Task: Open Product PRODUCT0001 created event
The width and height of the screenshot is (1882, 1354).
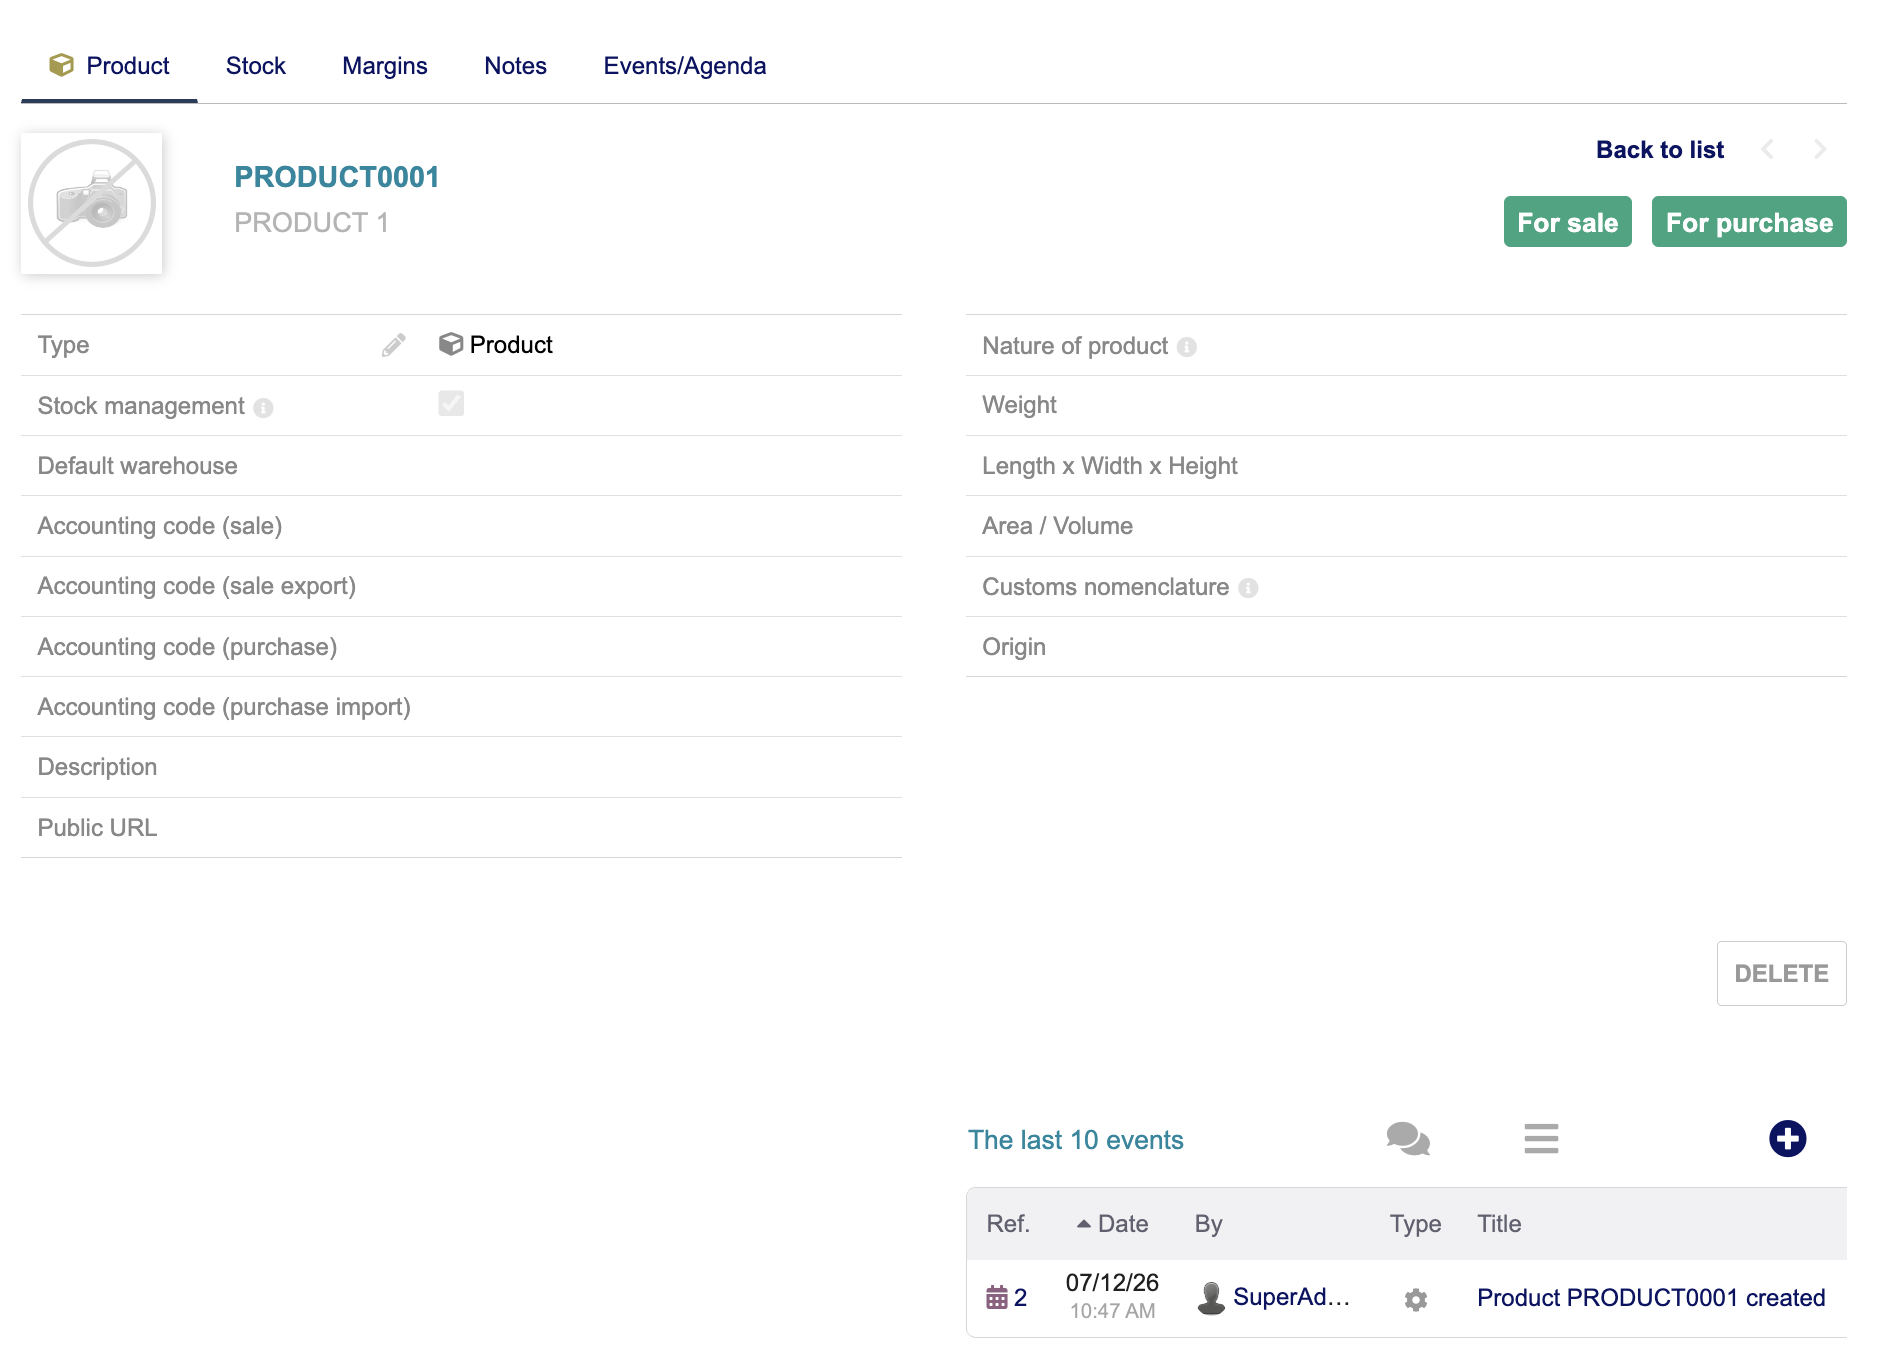Action: coord(1651,1298)
